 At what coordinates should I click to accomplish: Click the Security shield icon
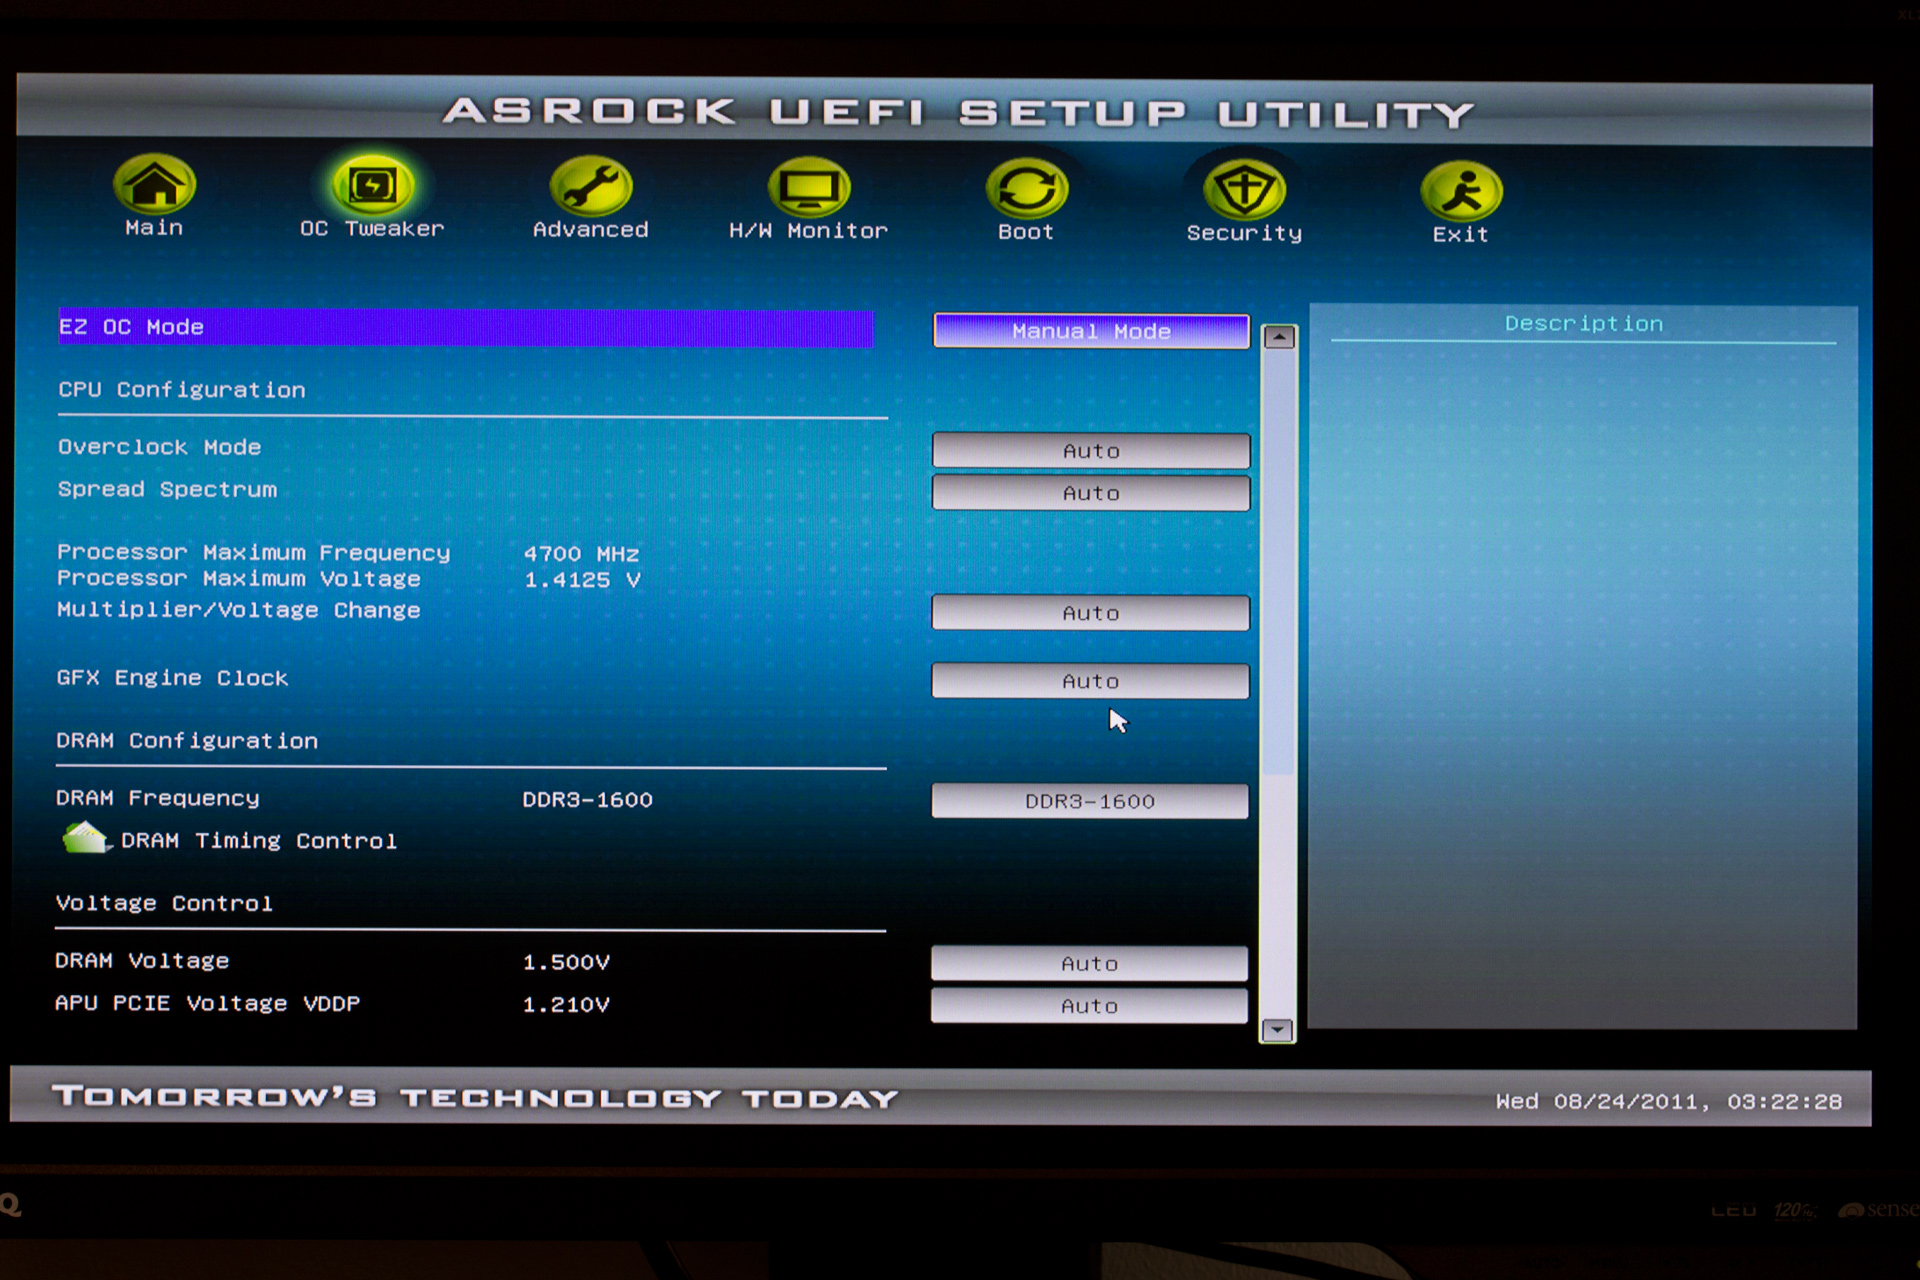(x=1243, y=190)
